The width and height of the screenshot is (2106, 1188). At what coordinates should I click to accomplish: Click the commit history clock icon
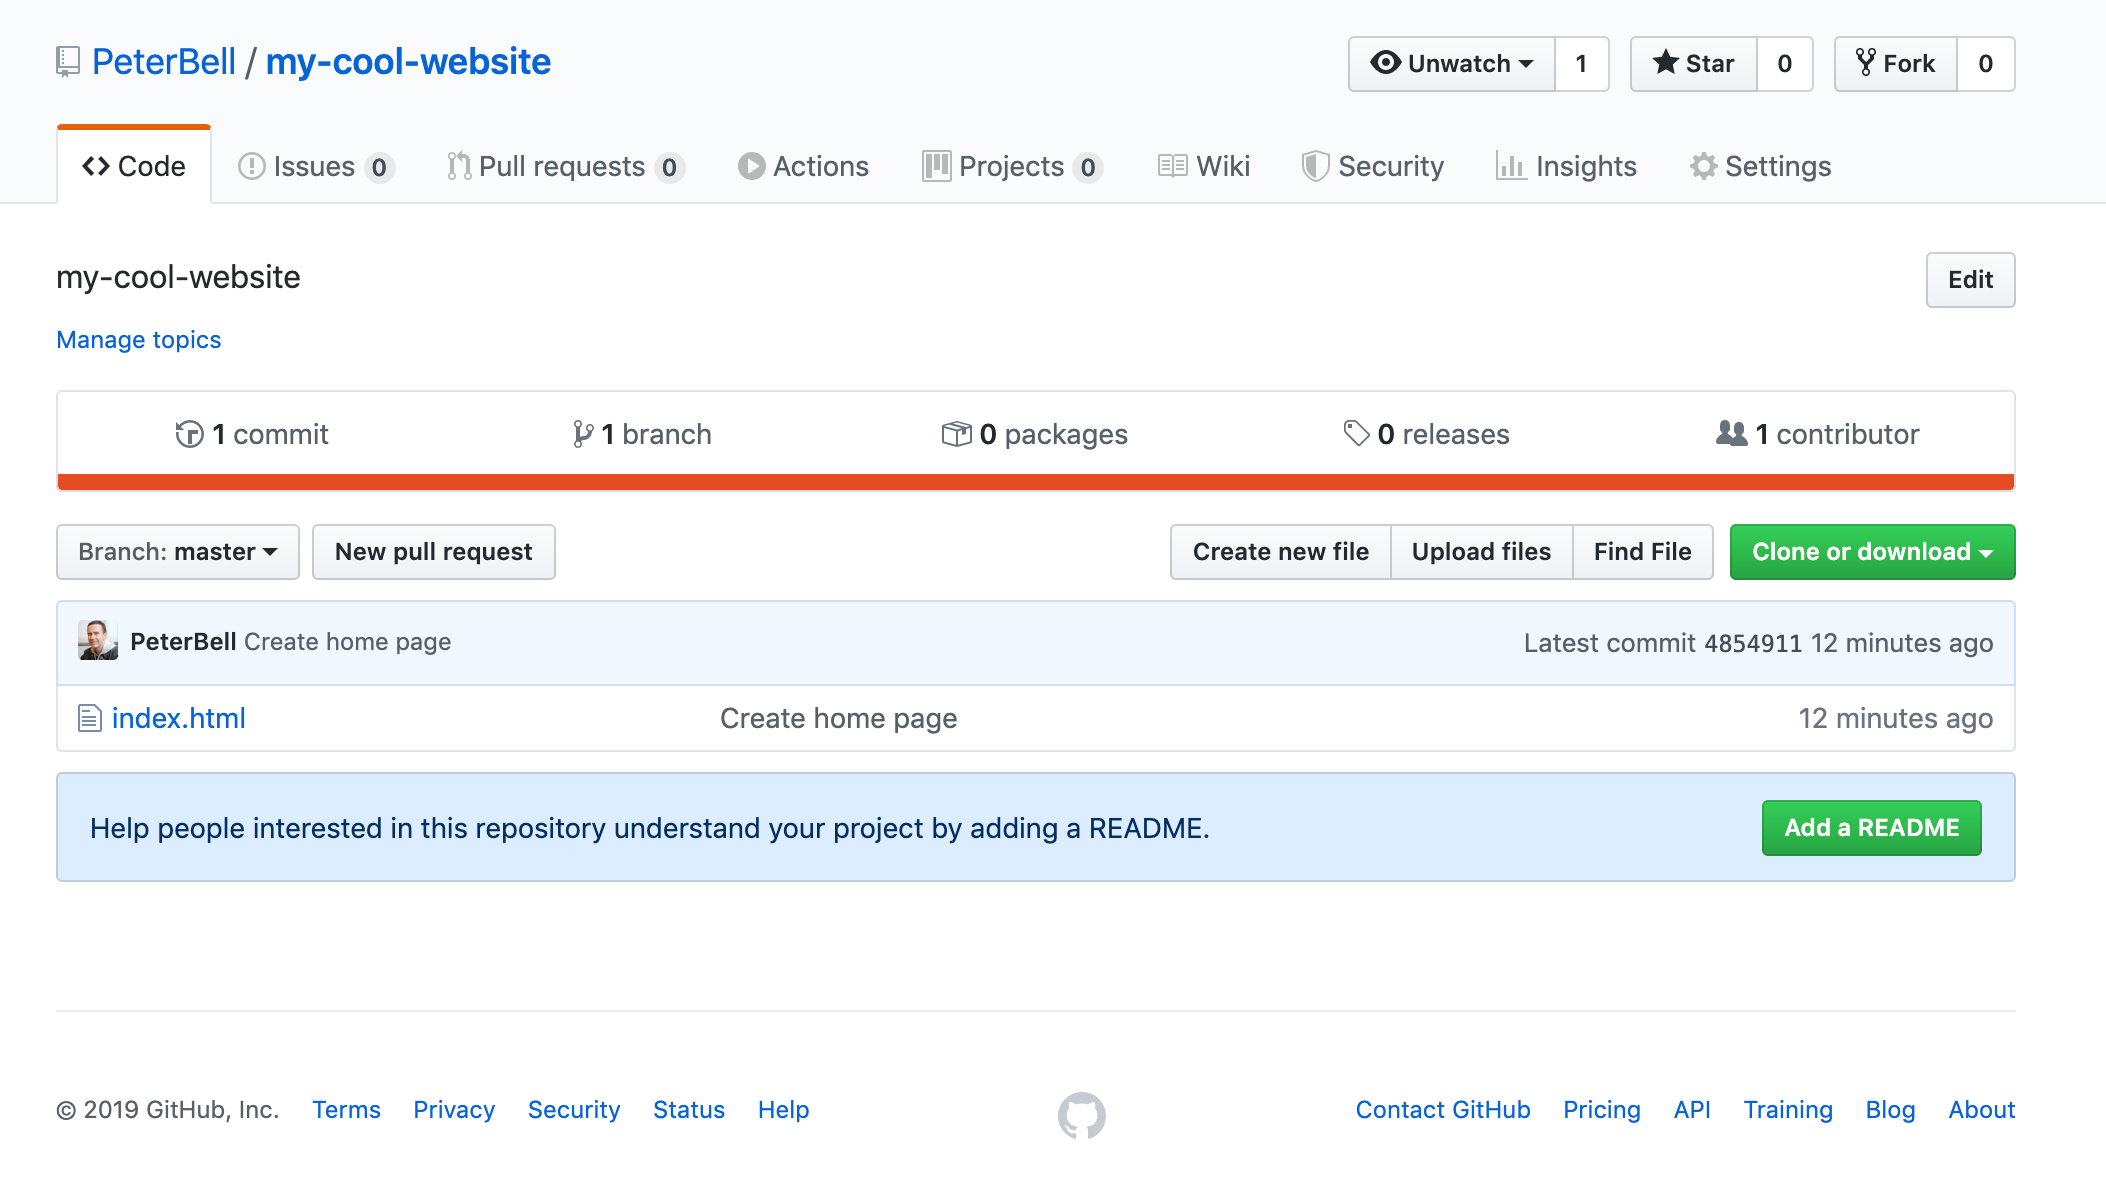click(x=189, y=434)
